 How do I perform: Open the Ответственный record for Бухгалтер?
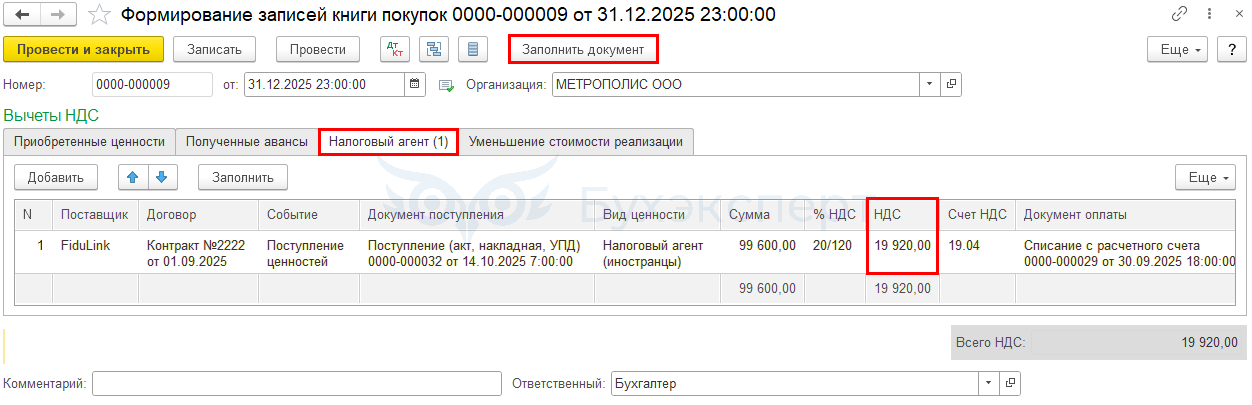1010,383
